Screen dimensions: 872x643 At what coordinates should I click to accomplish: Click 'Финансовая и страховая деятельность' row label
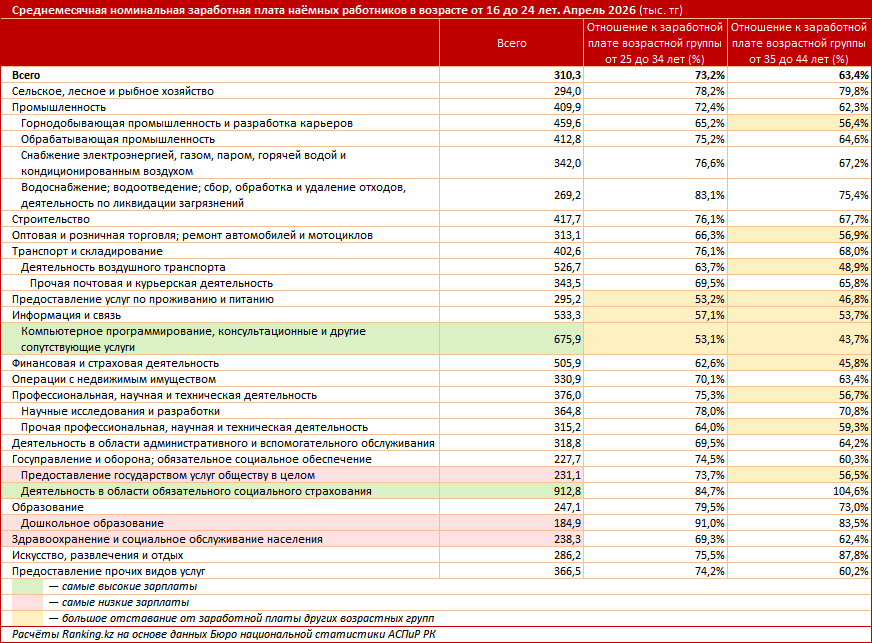(116, 364)
